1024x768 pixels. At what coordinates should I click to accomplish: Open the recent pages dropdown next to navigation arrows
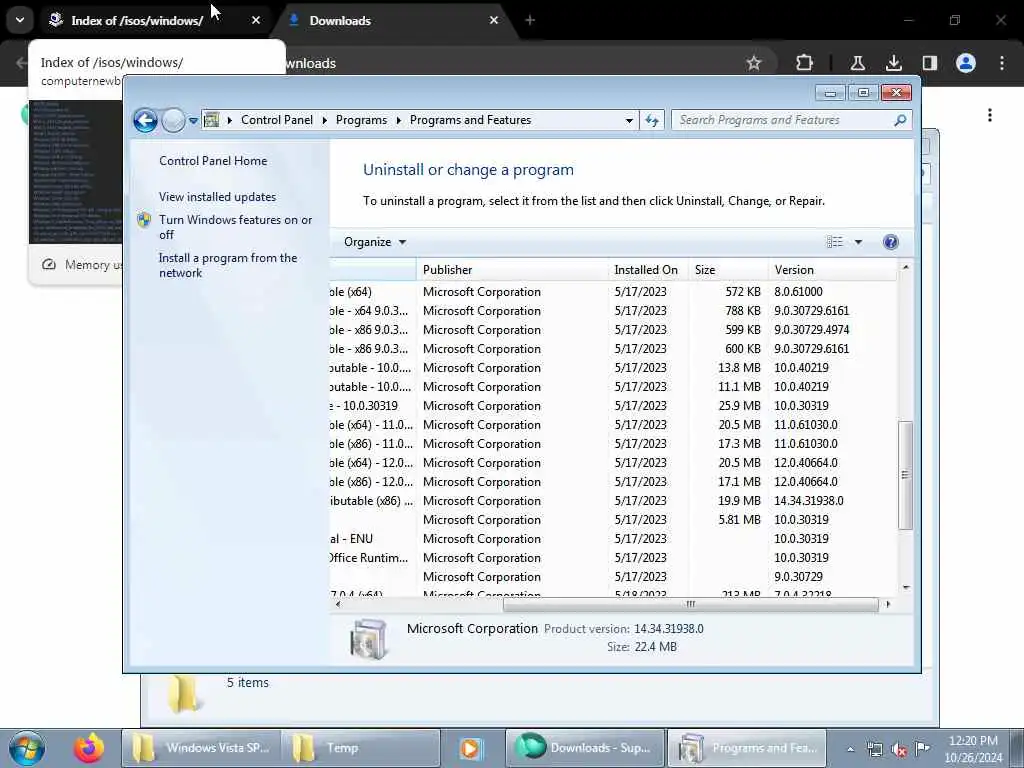point(193,121)
